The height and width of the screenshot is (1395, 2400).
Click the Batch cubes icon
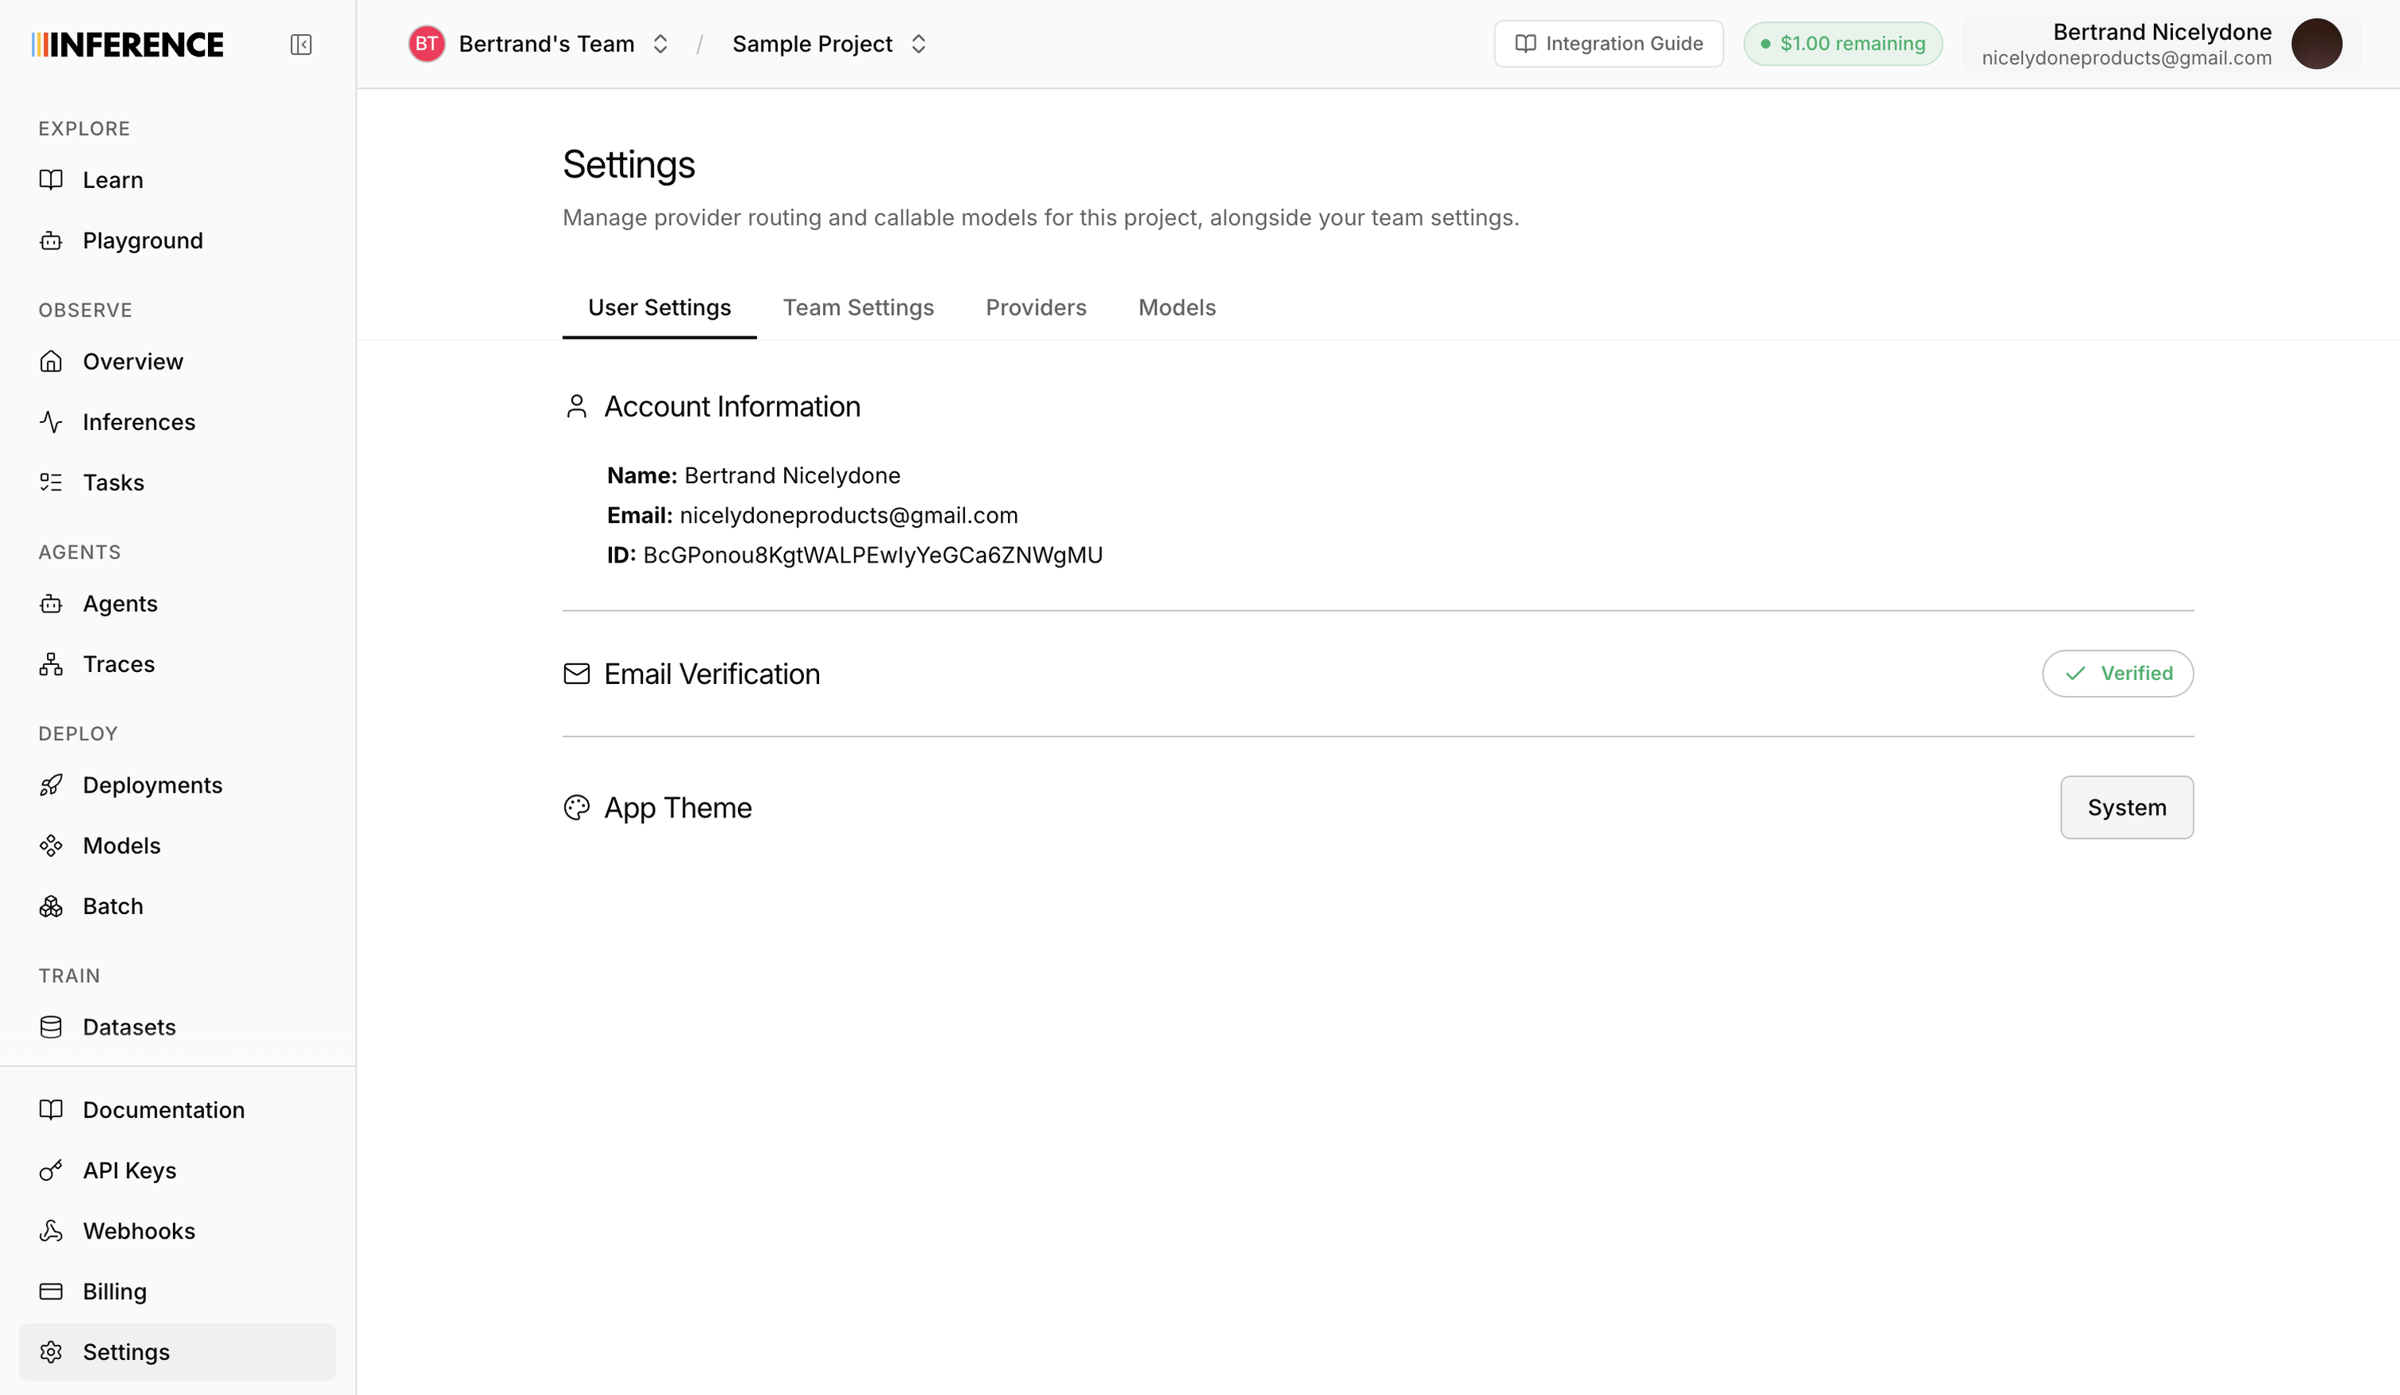pos(51,906)
